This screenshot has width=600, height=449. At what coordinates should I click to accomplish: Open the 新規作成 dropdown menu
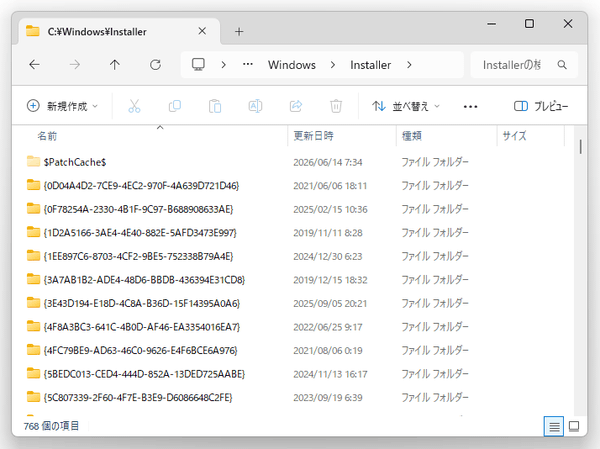(x=62, y=106)
